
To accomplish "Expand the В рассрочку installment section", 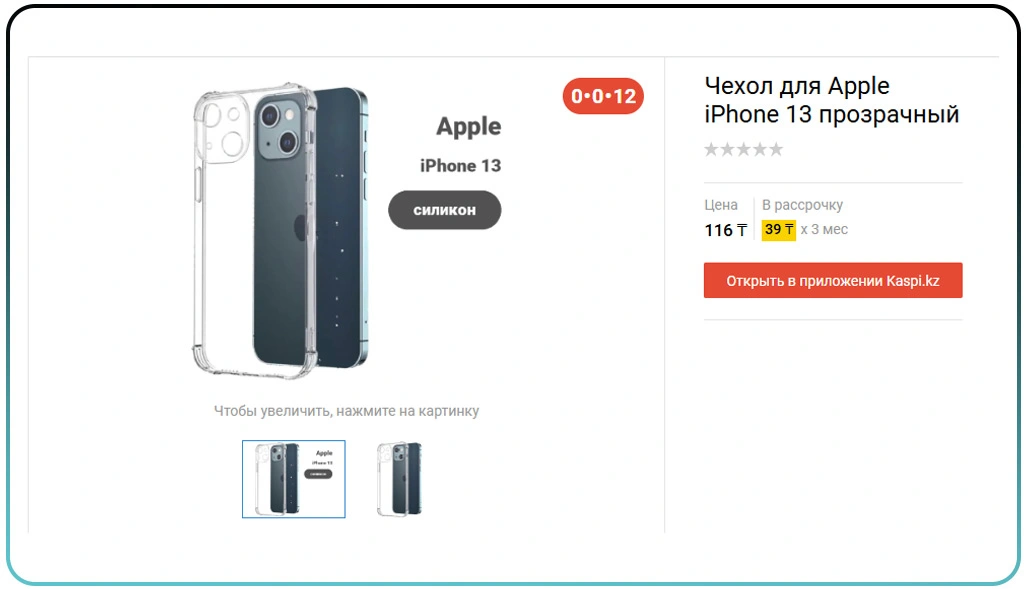I will tap(803, 204).
